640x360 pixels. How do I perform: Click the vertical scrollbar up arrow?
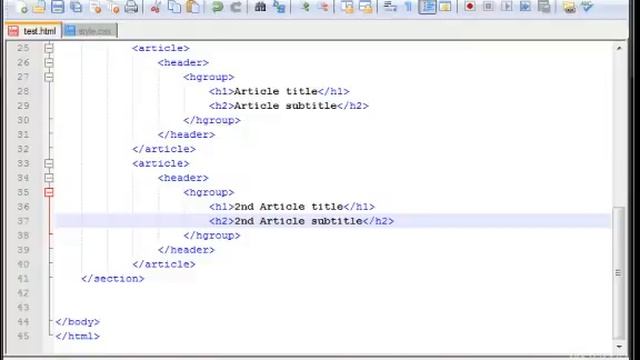[619, 48]
